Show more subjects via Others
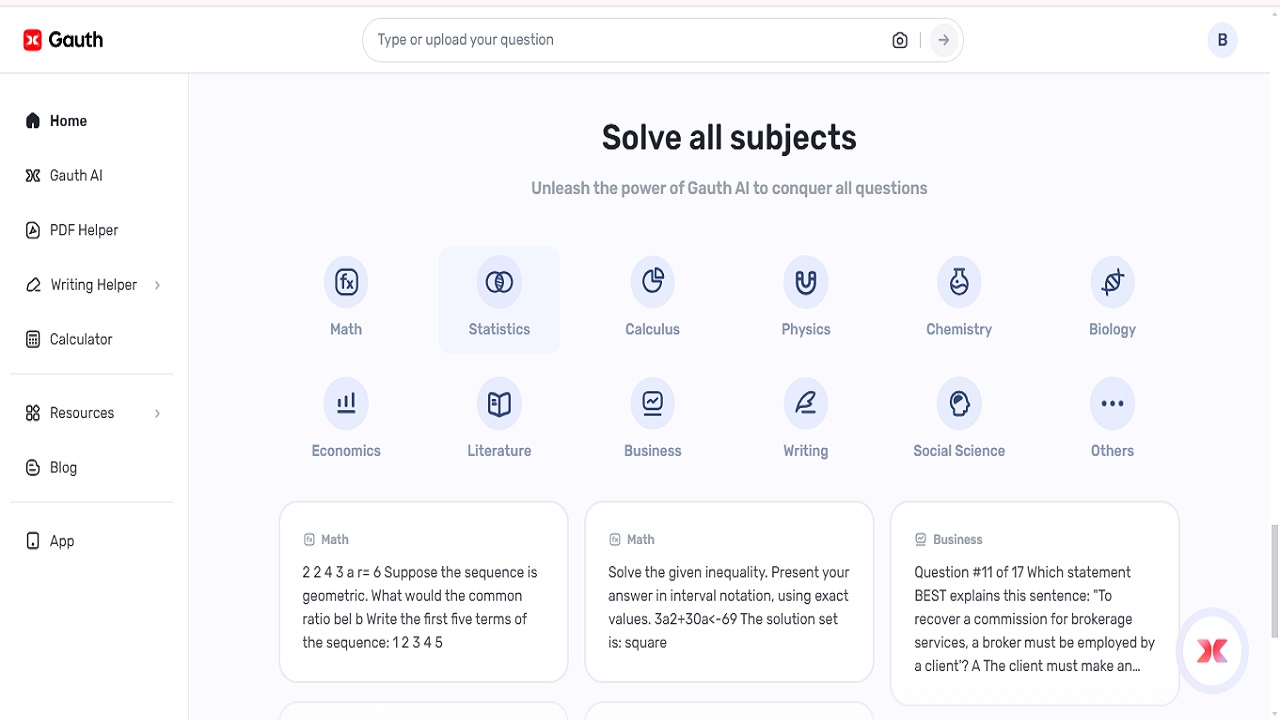 coord(1112,404)
